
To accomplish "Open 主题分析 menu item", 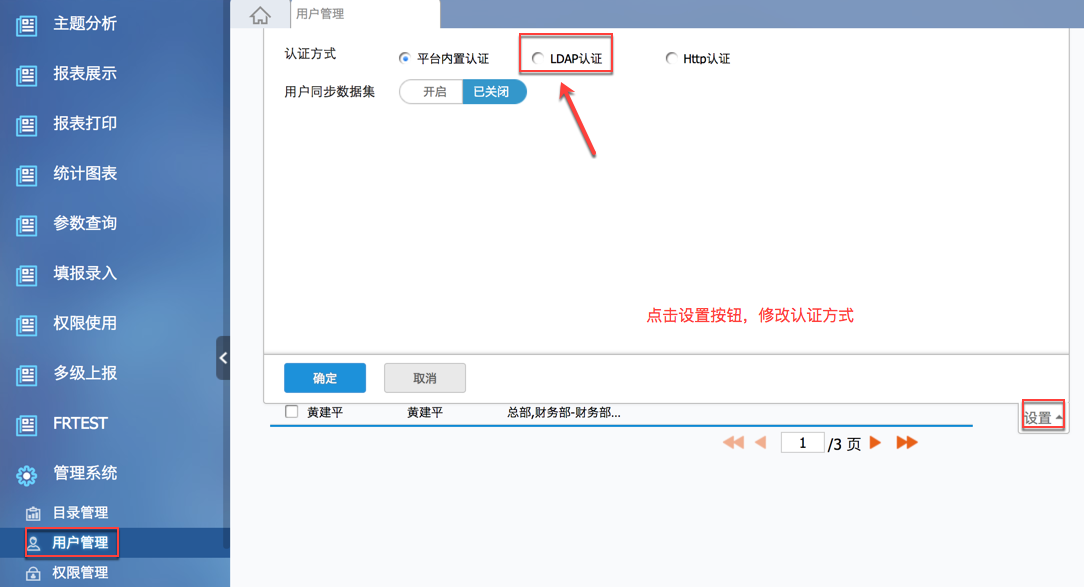I will 84,24.
